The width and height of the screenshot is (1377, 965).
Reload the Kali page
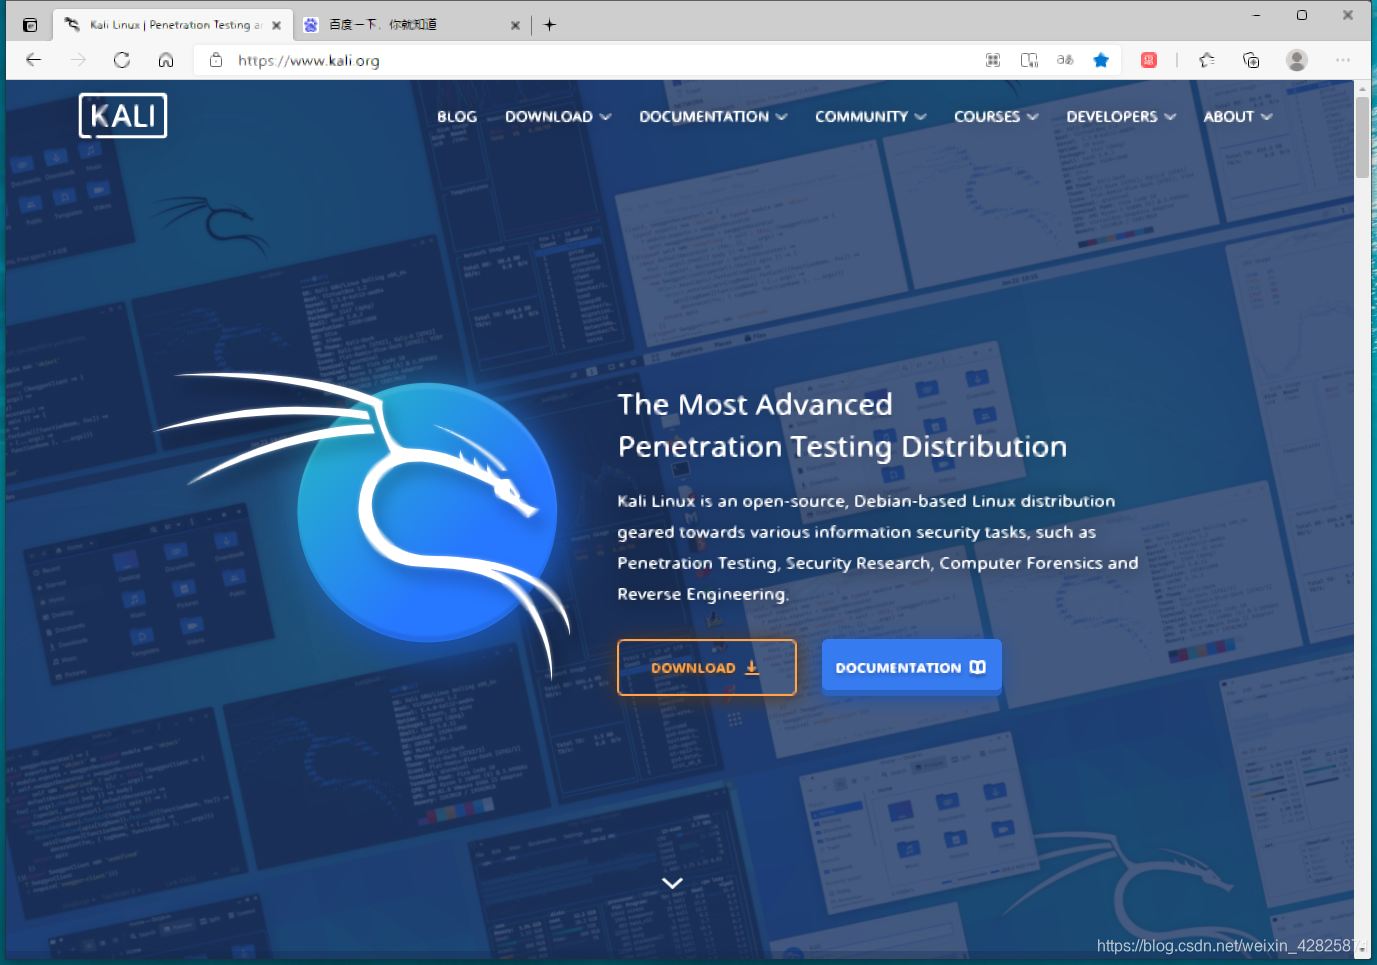(122, 60)
